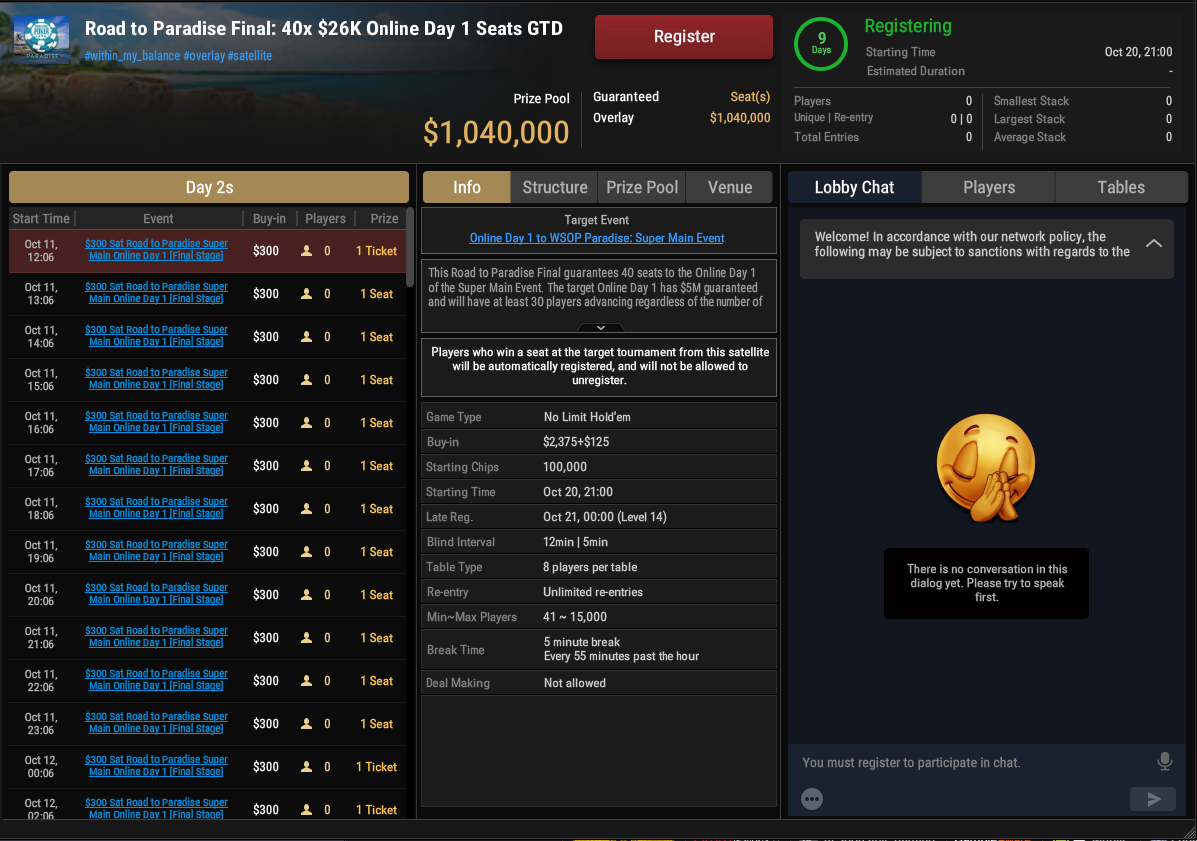
Task: Sort by Buy-in column header
Action: pos(269,218)
